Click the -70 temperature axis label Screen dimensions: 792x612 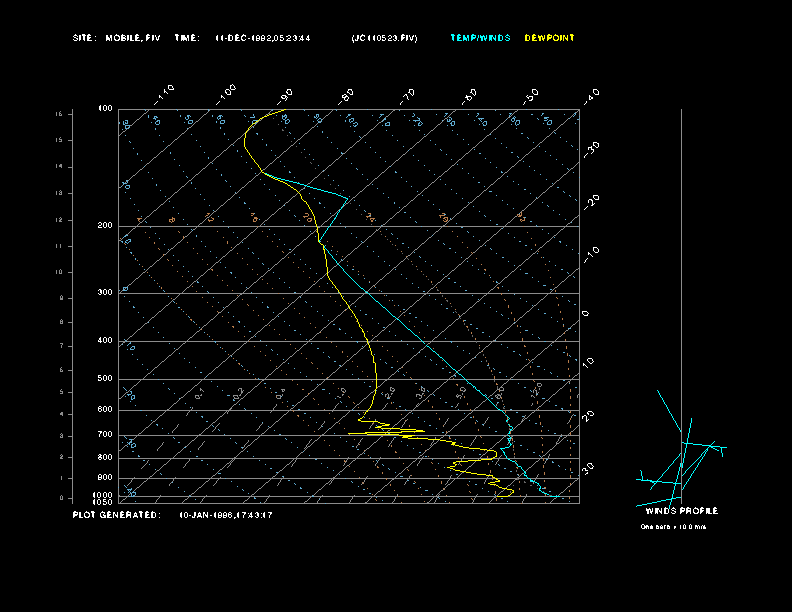pyautogui.click(x=408, y=96)
